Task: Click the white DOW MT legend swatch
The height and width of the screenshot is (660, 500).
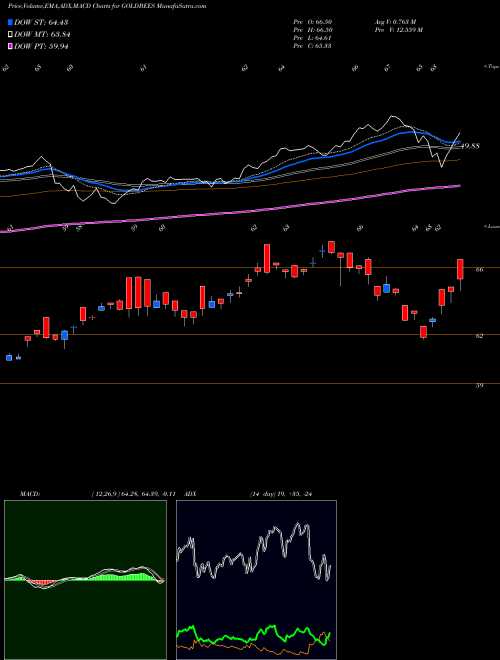Action: (x=10, y=34)
